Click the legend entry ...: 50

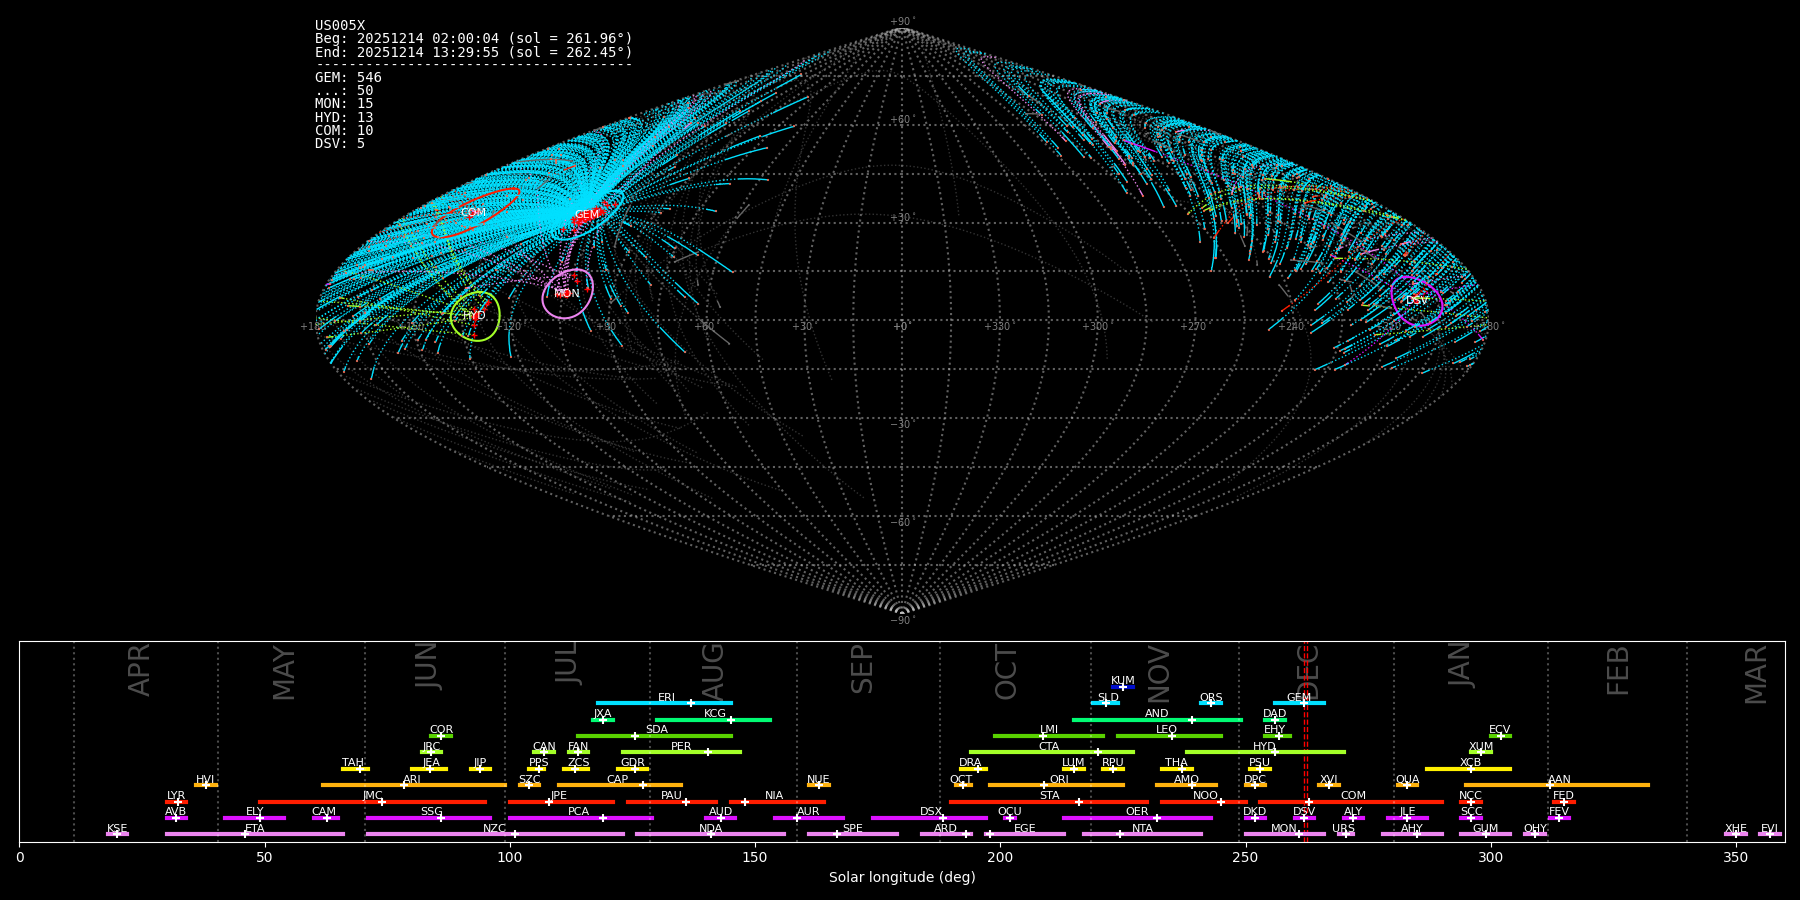tap(344, 91)
